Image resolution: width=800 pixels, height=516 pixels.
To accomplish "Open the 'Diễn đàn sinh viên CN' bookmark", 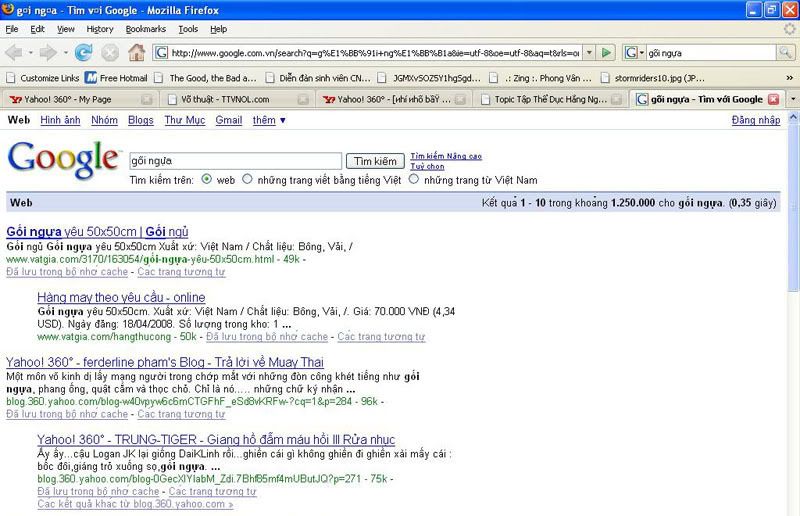I will [318, 78].
